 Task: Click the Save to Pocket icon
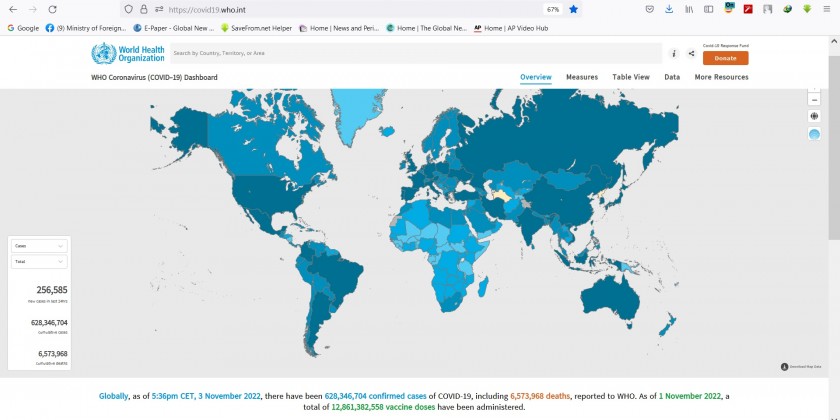pyautogui.click(x=650, y=9)
